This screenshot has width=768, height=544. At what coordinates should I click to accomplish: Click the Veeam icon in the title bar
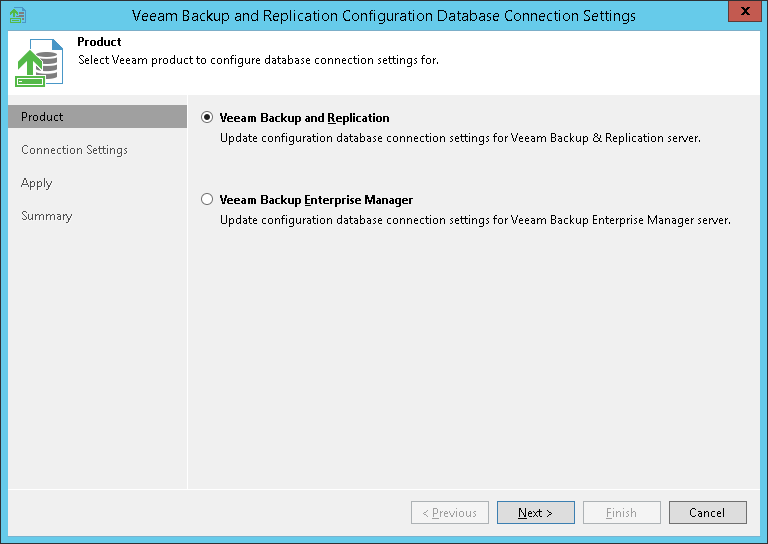click(x=16, y=15)
